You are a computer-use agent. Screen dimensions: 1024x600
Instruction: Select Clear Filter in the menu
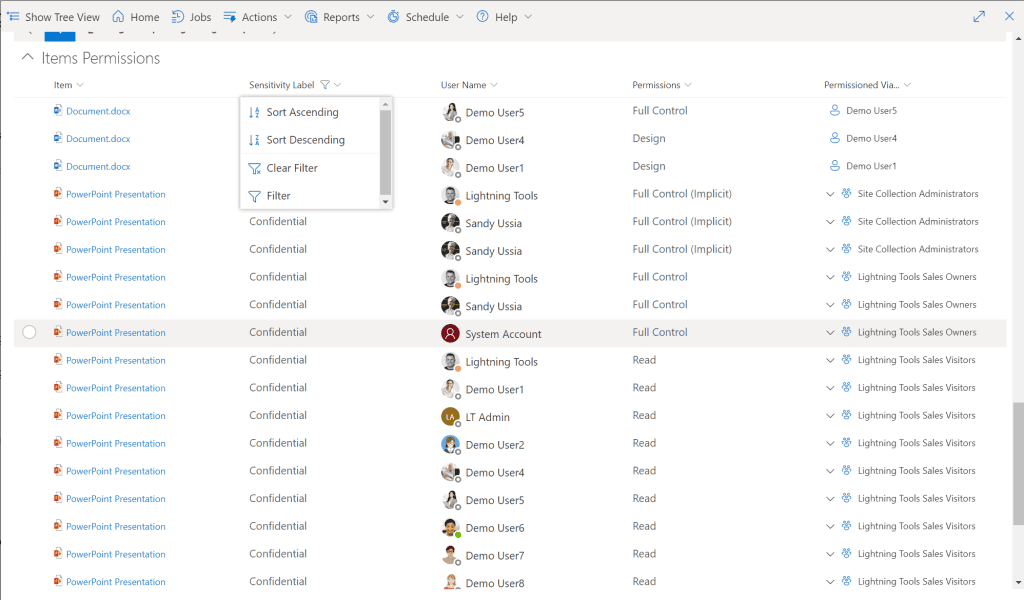[x=292, y=167]
